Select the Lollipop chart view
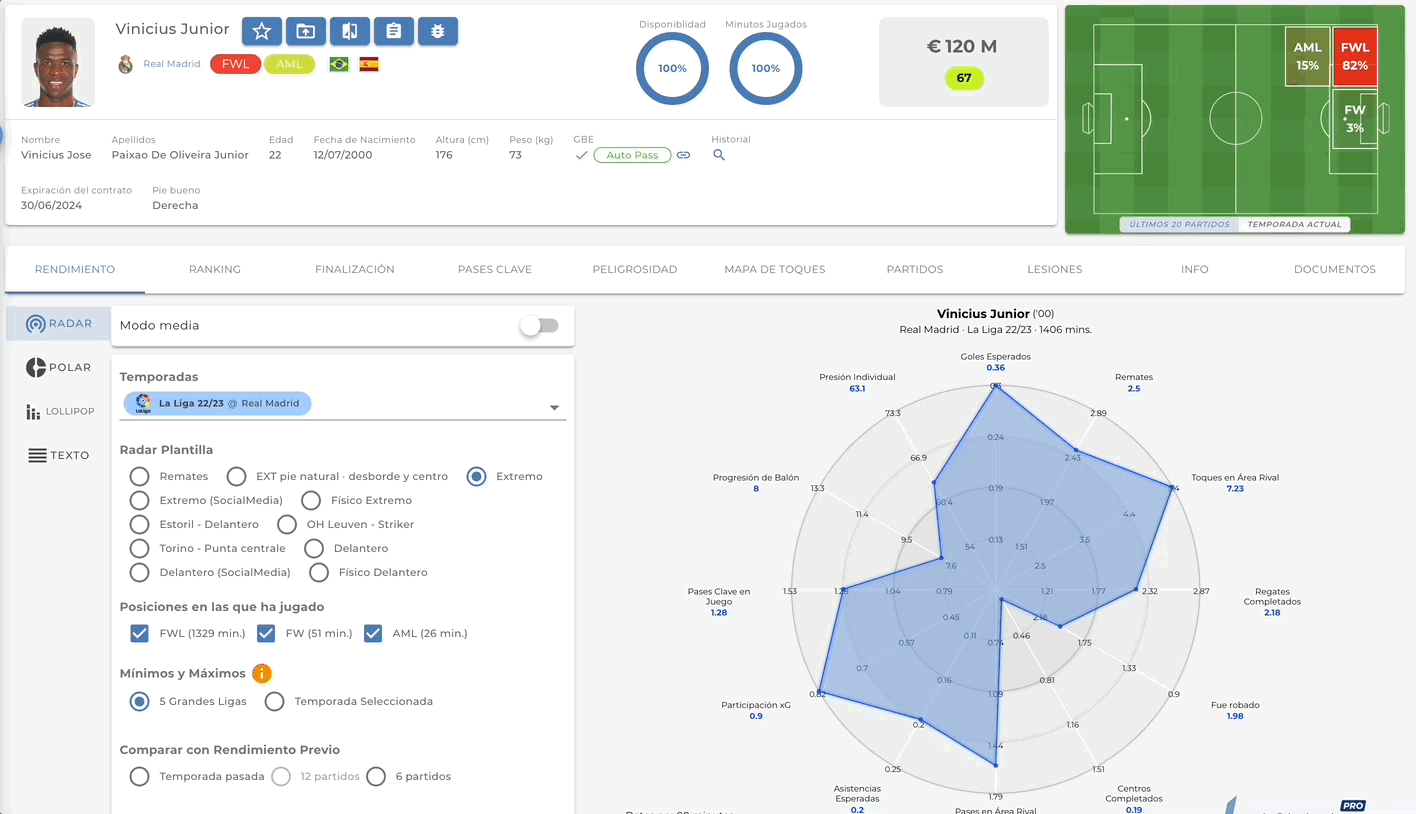1416x814 pixels. [x=58, y=411]
